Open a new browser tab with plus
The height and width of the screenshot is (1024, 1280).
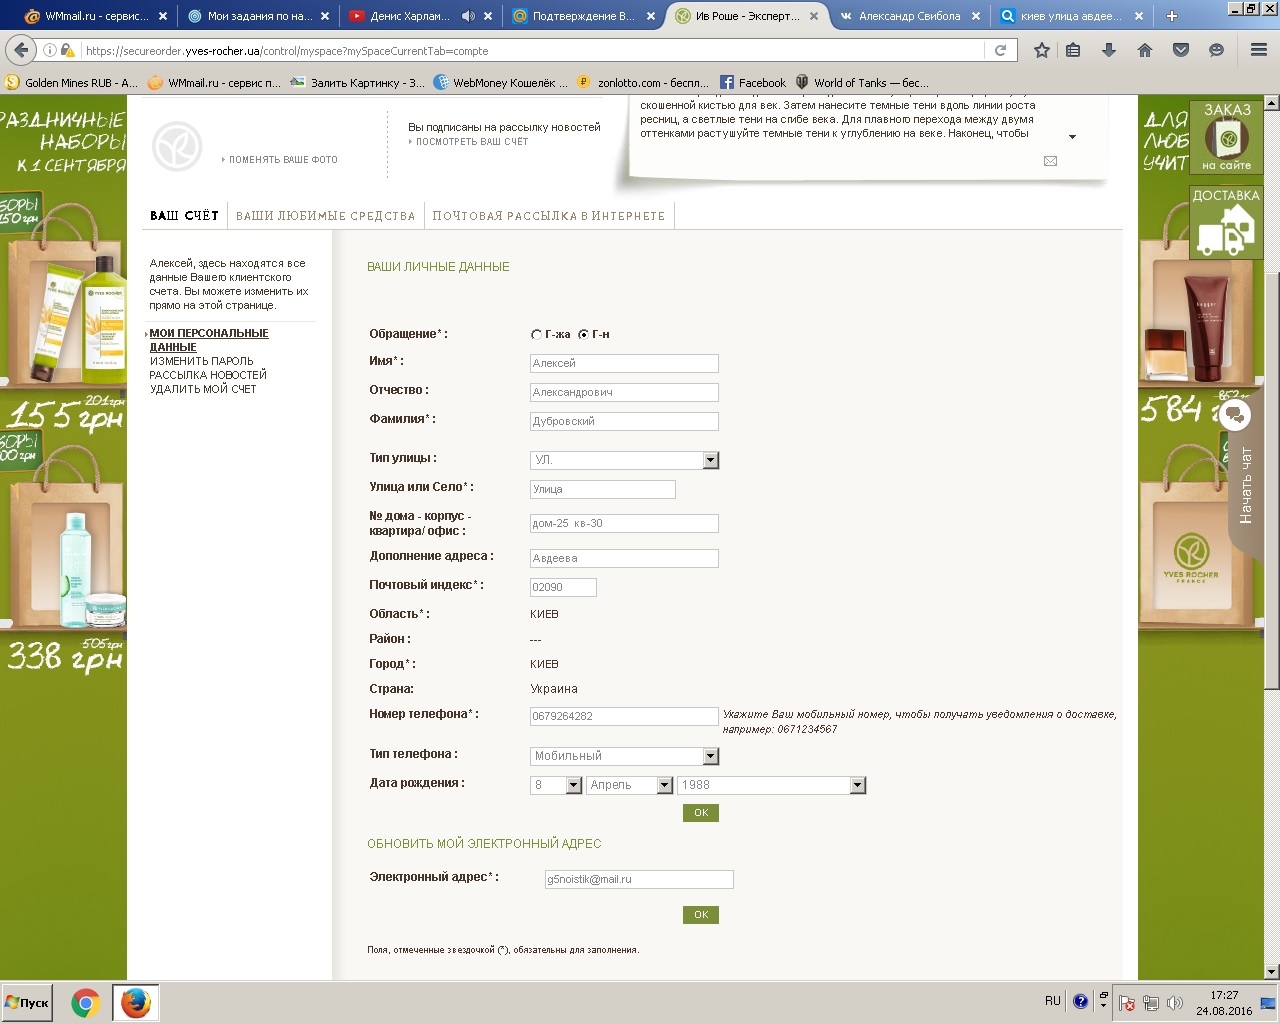[1172, 16]
